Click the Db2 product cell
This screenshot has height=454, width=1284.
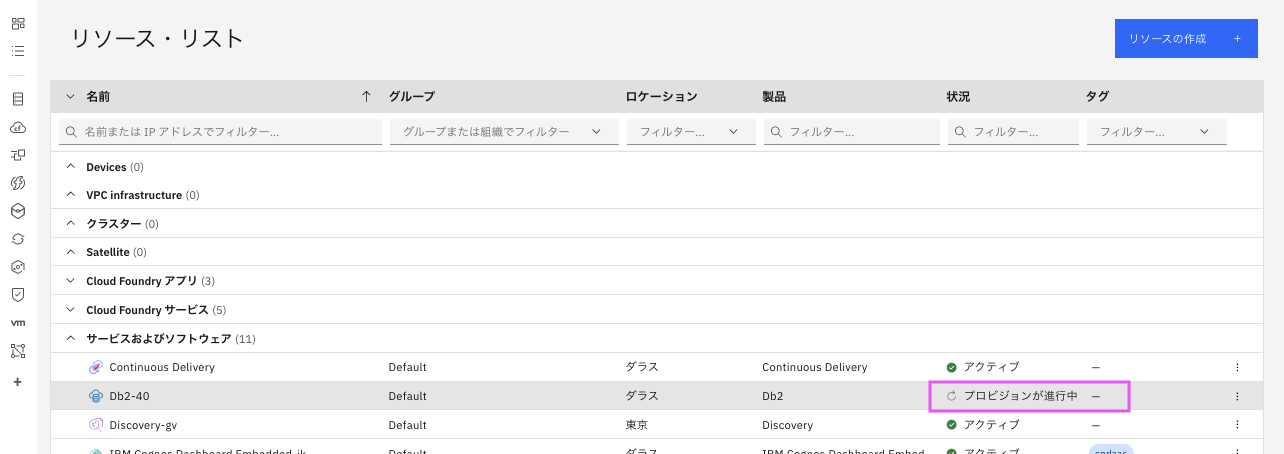click(x=773, y=396)
